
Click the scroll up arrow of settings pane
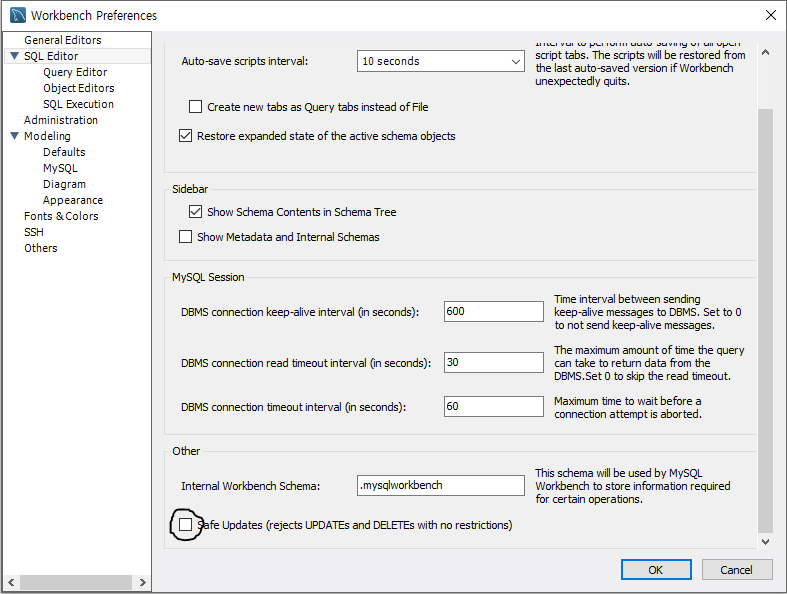[x=765, y=52]
